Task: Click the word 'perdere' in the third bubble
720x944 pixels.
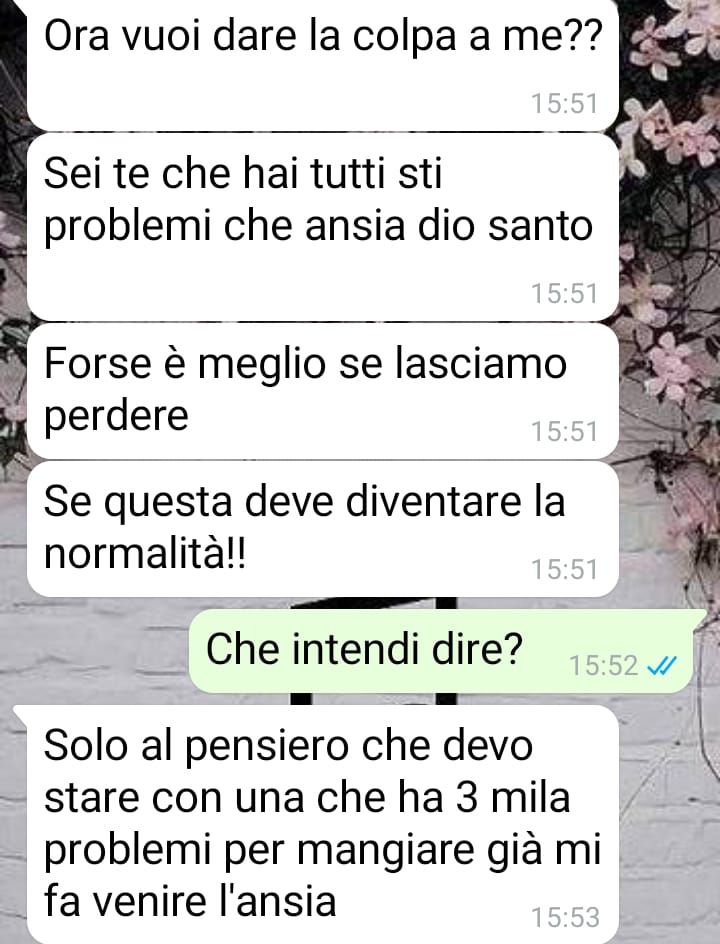Action: pos(116,417)
